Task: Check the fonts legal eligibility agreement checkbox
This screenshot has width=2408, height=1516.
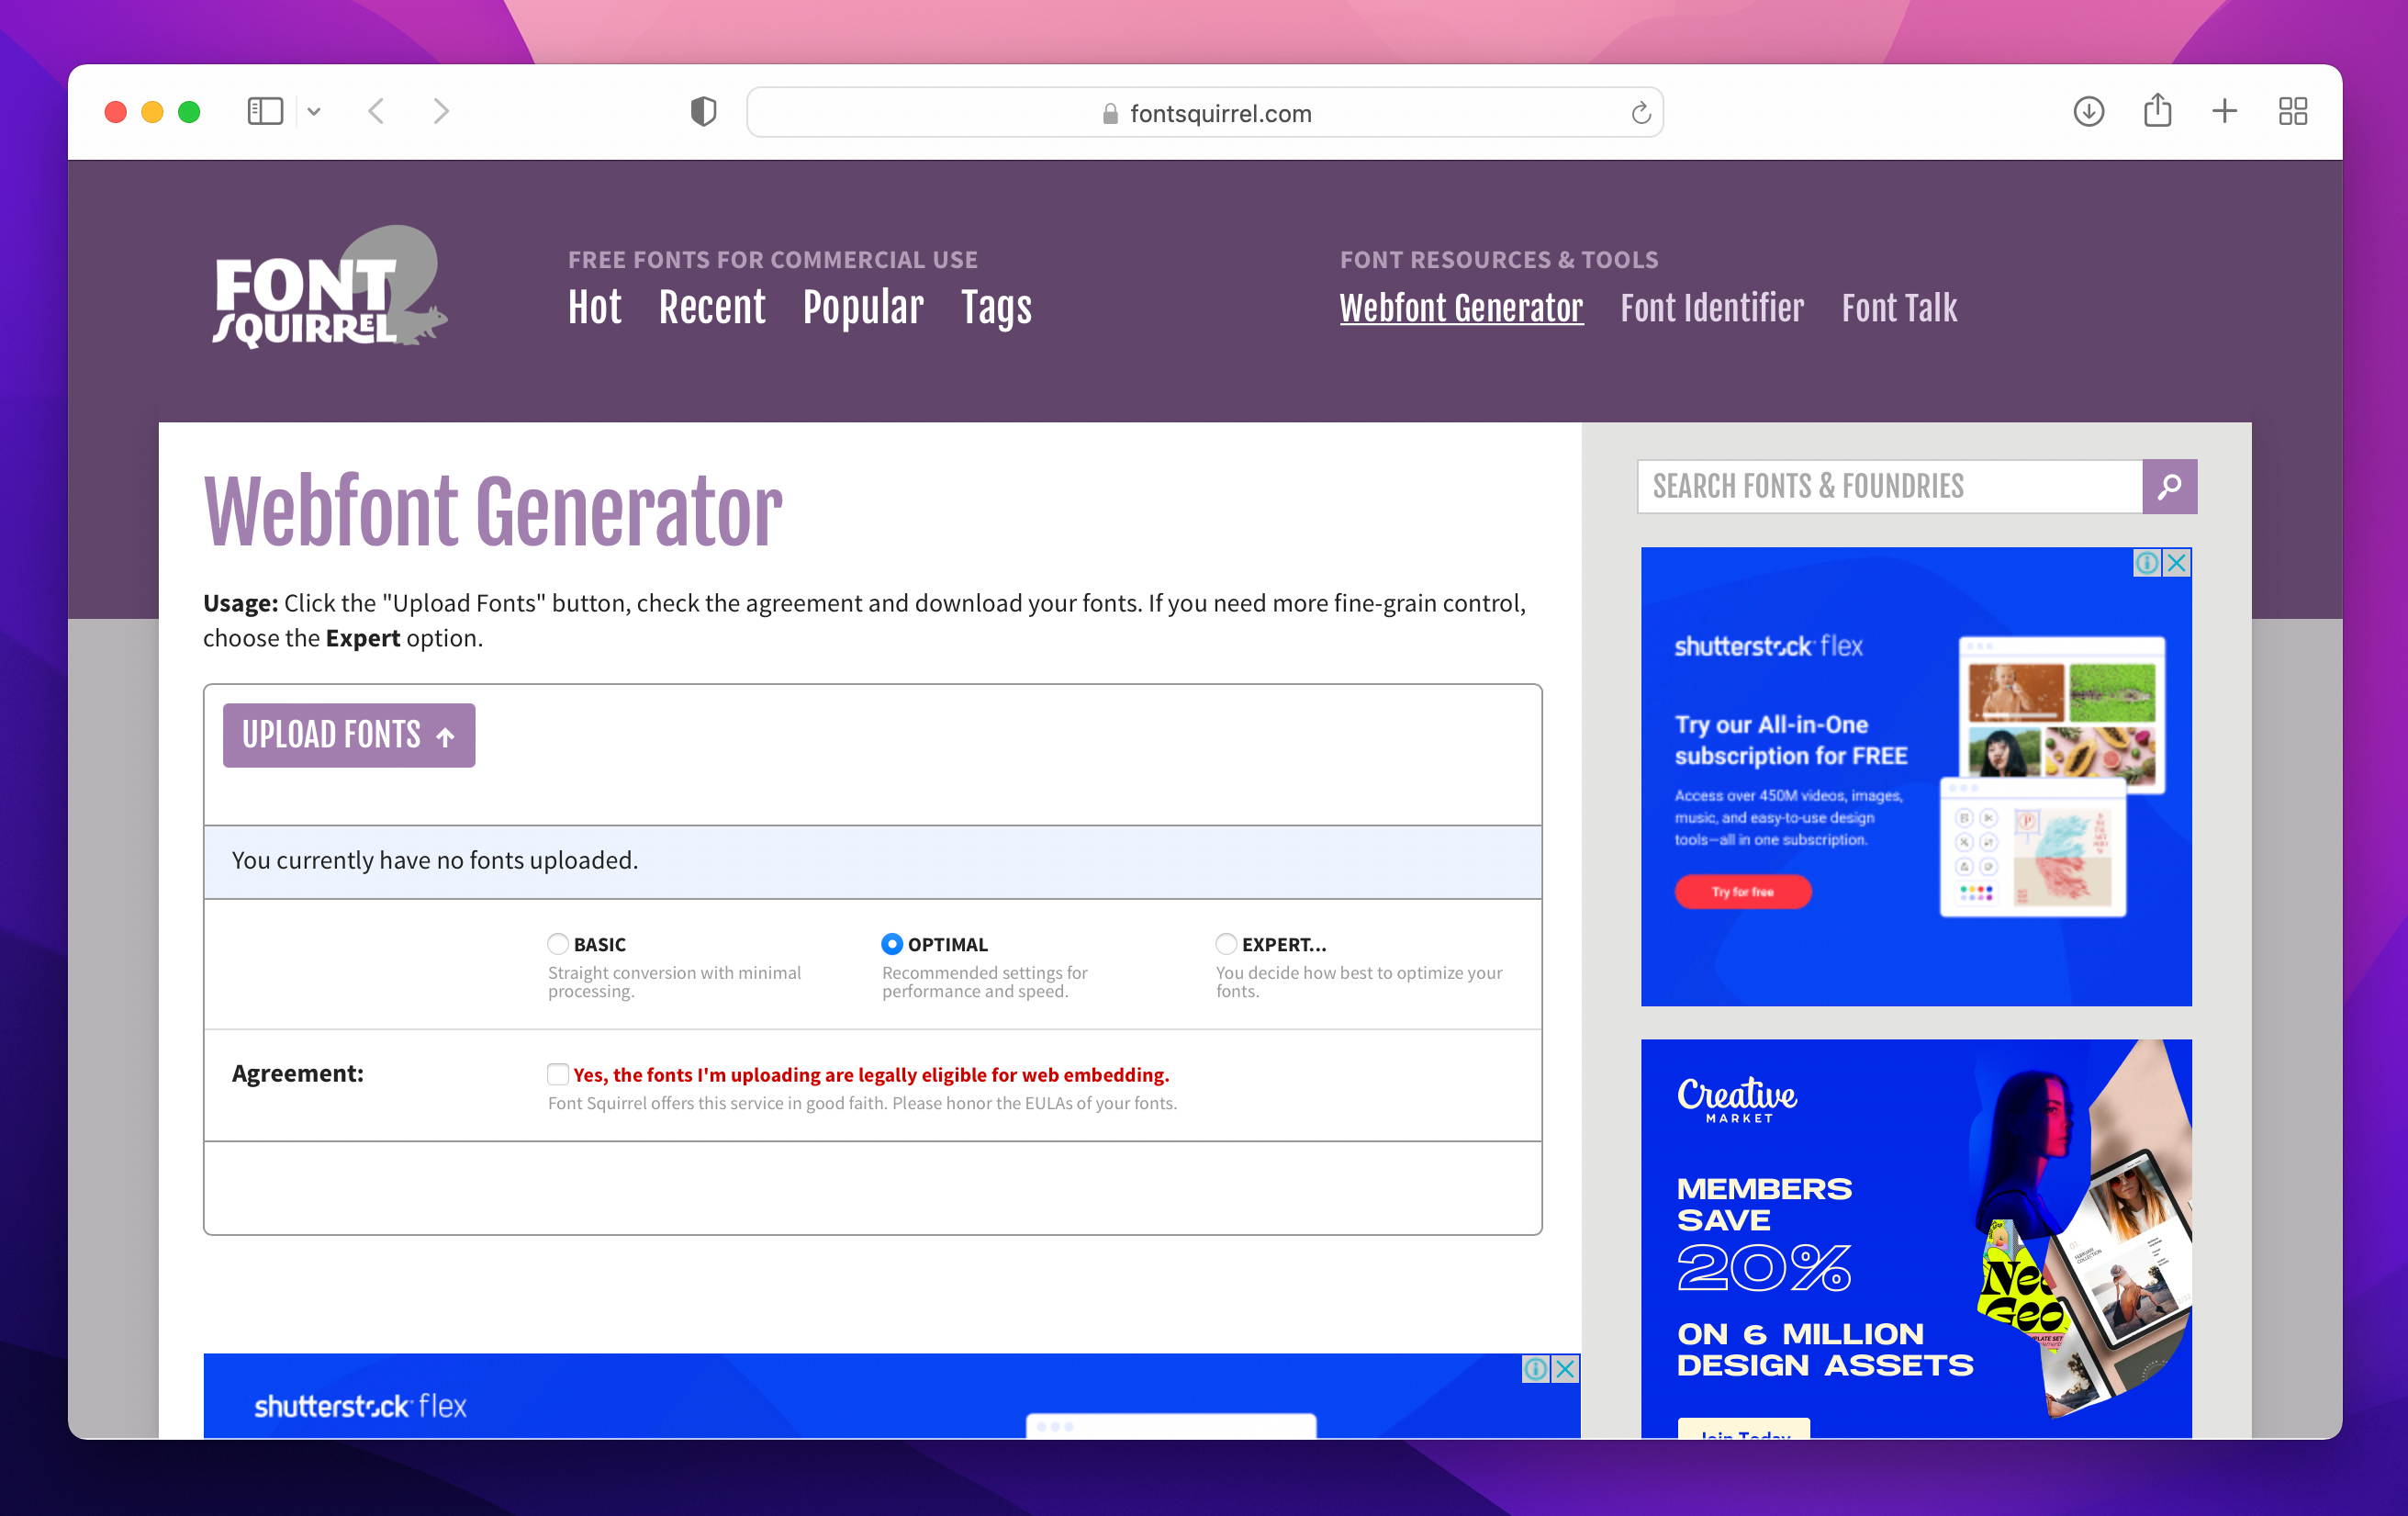Action: (557, 1074)
